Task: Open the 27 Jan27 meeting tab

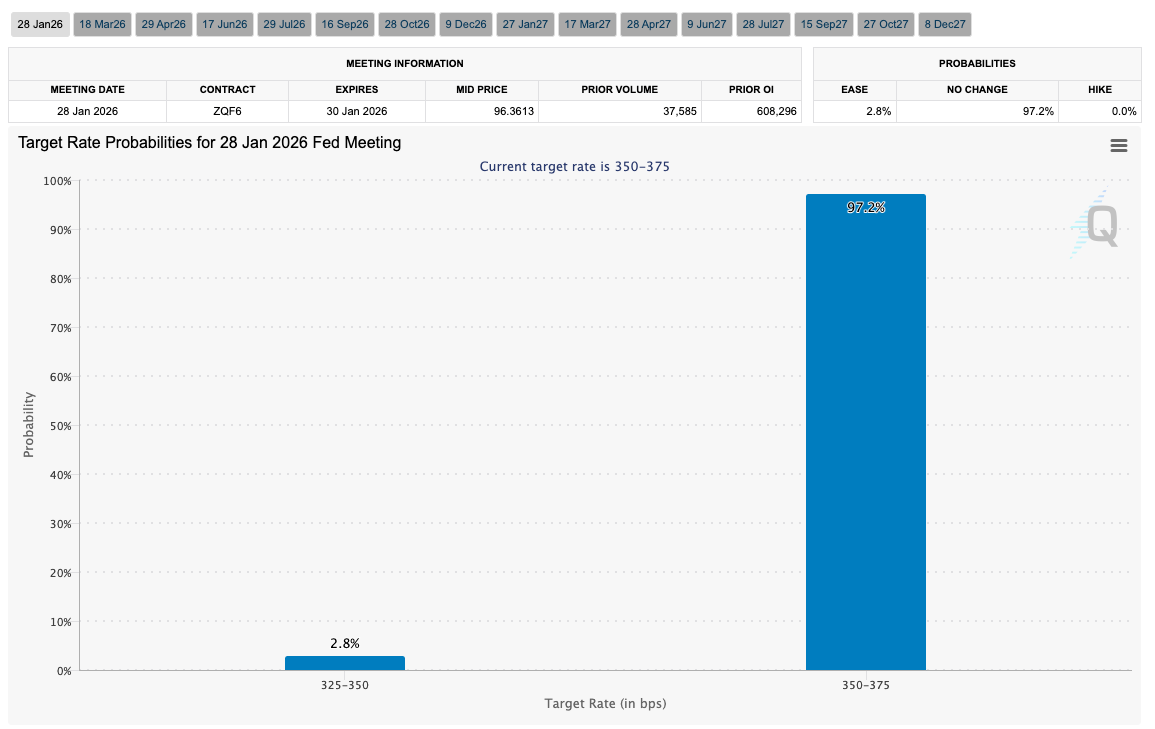Action: pos(525,25)
